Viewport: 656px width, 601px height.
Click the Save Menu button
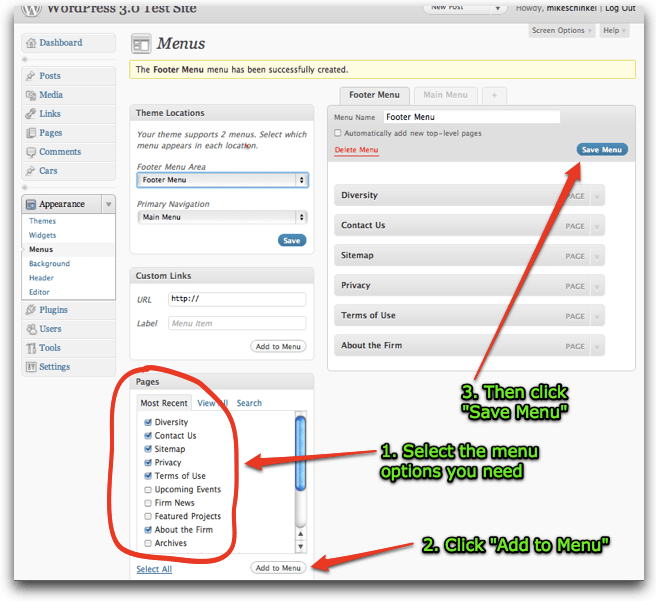pyautogui.click(x=602, y=150)
